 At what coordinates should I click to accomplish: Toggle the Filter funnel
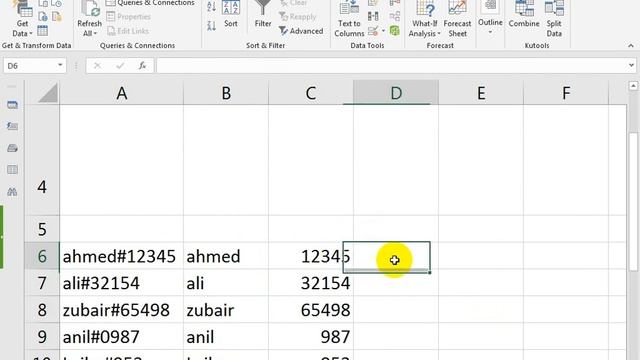coord(263,14)
